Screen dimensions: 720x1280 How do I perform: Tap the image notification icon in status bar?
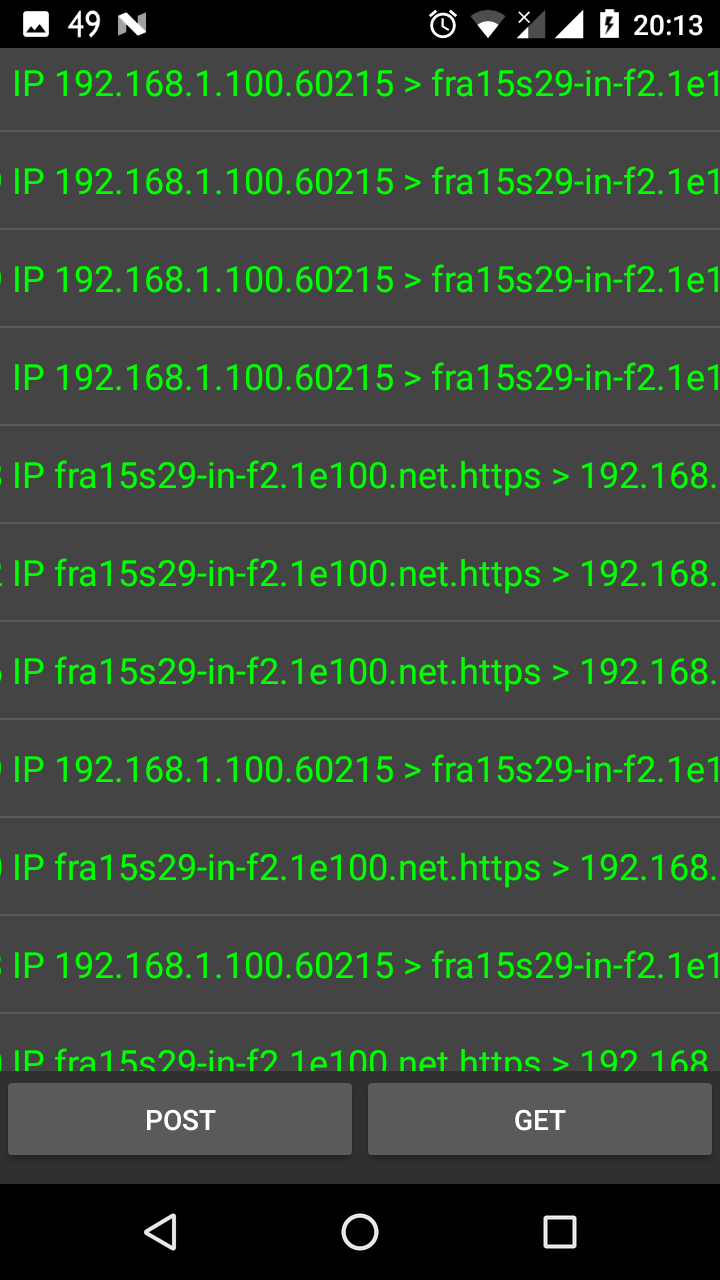36,24
